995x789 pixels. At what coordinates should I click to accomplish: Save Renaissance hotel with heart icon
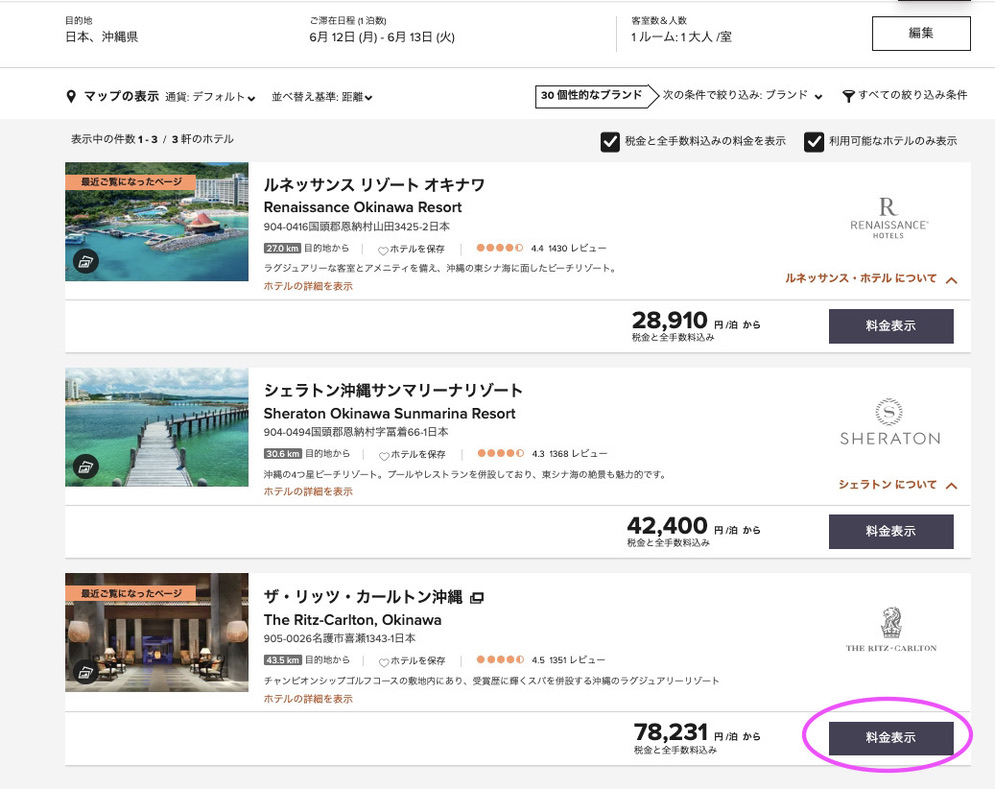coord(383,249)
